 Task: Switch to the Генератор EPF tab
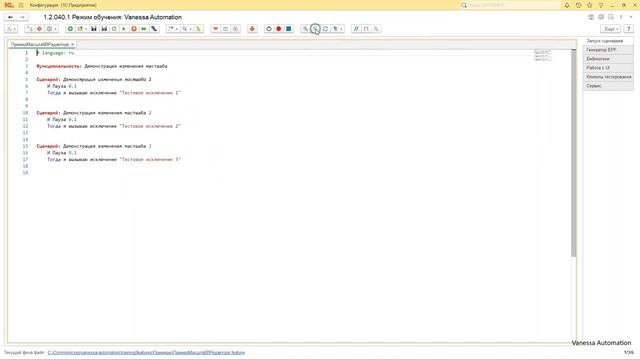[x=608, y=50]
